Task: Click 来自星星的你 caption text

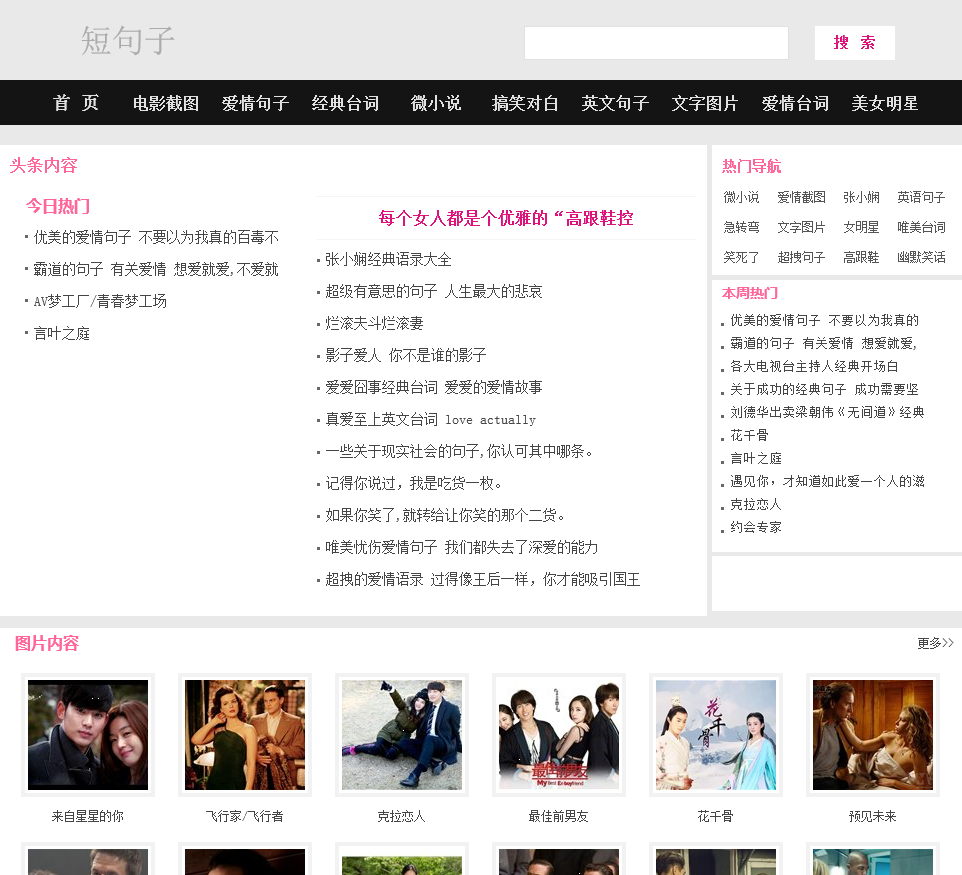Action: point(88,816)
